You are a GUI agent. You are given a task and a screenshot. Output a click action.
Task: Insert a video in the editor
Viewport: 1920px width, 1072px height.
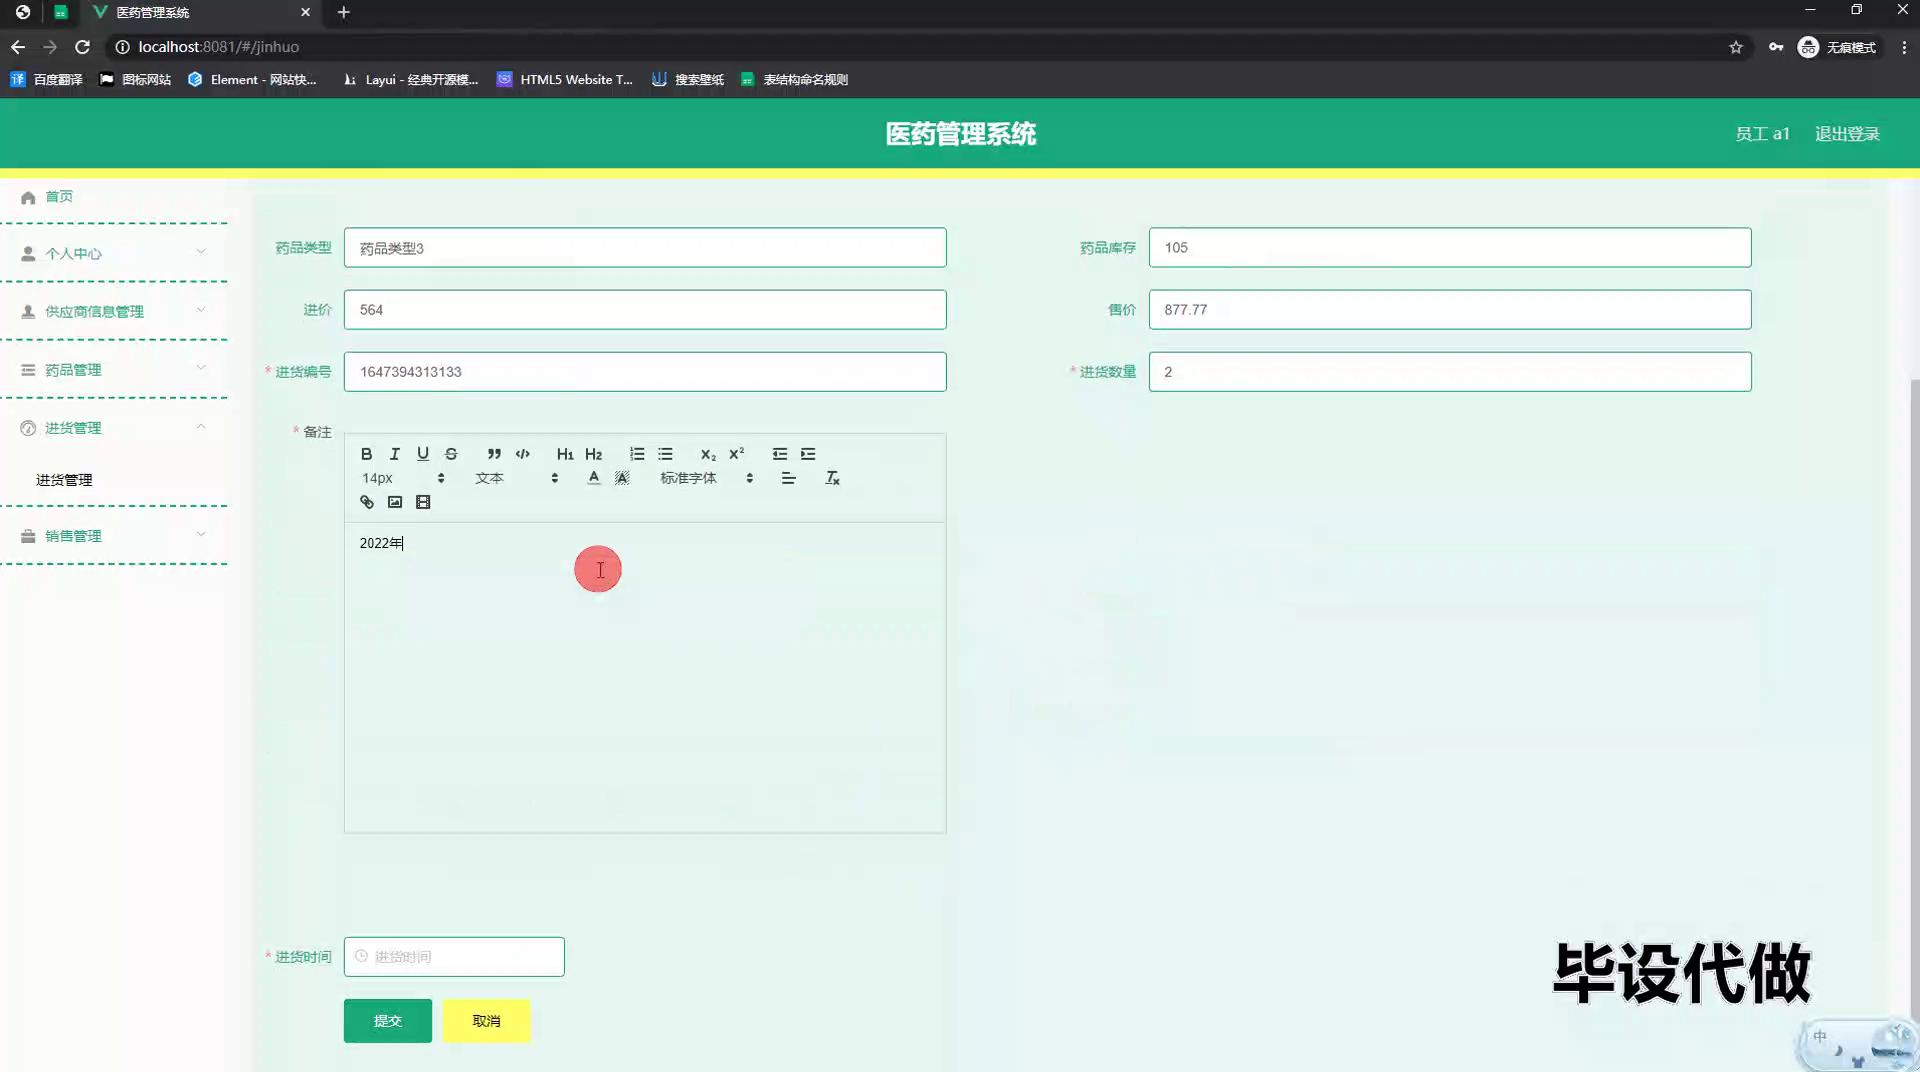point(423,502)
